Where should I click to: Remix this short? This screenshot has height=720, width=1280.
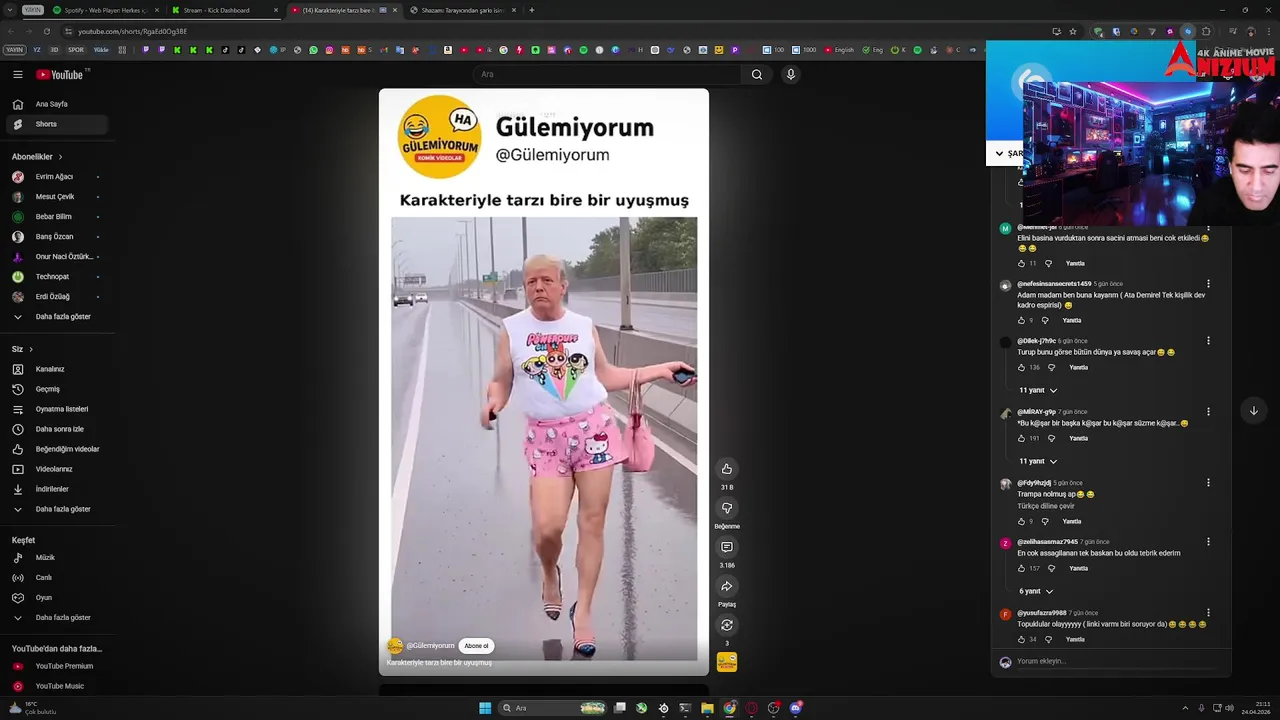pos(727,625)
